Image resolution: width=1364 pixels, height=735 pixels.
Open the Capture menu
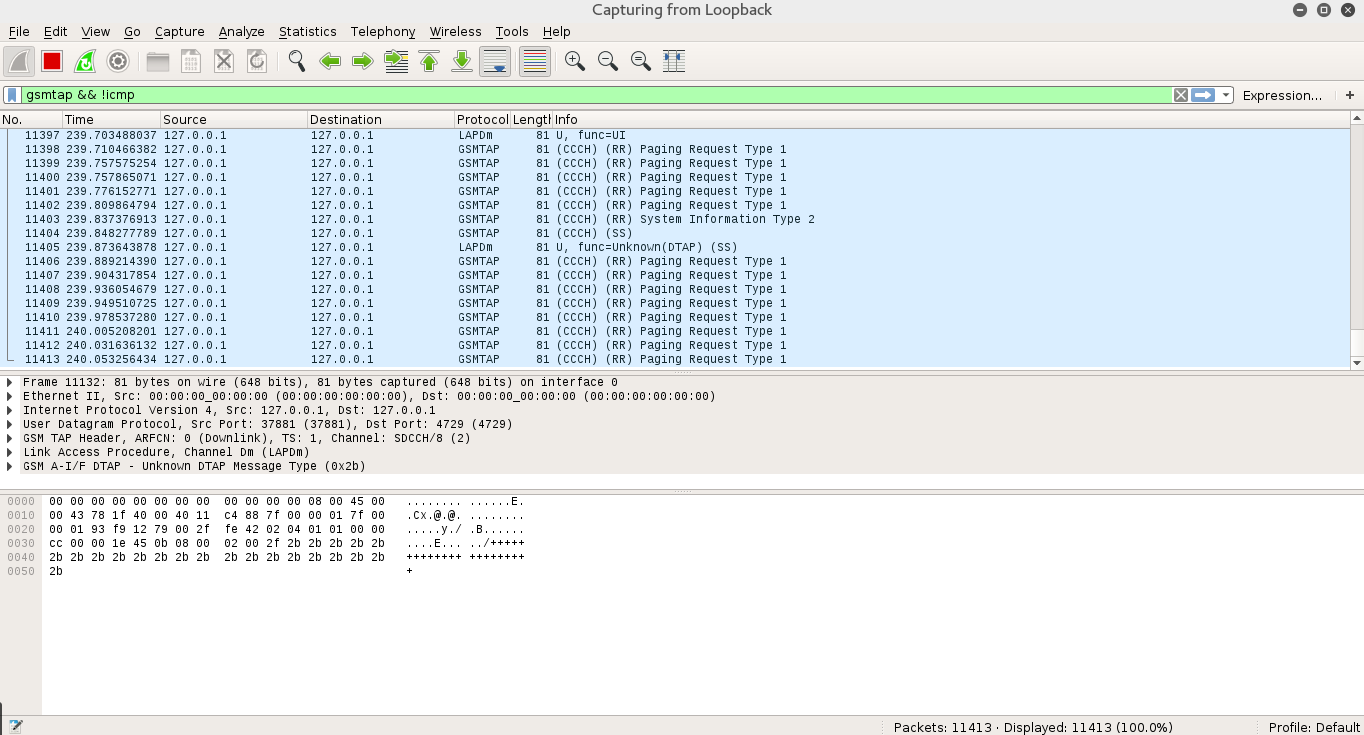180,31
